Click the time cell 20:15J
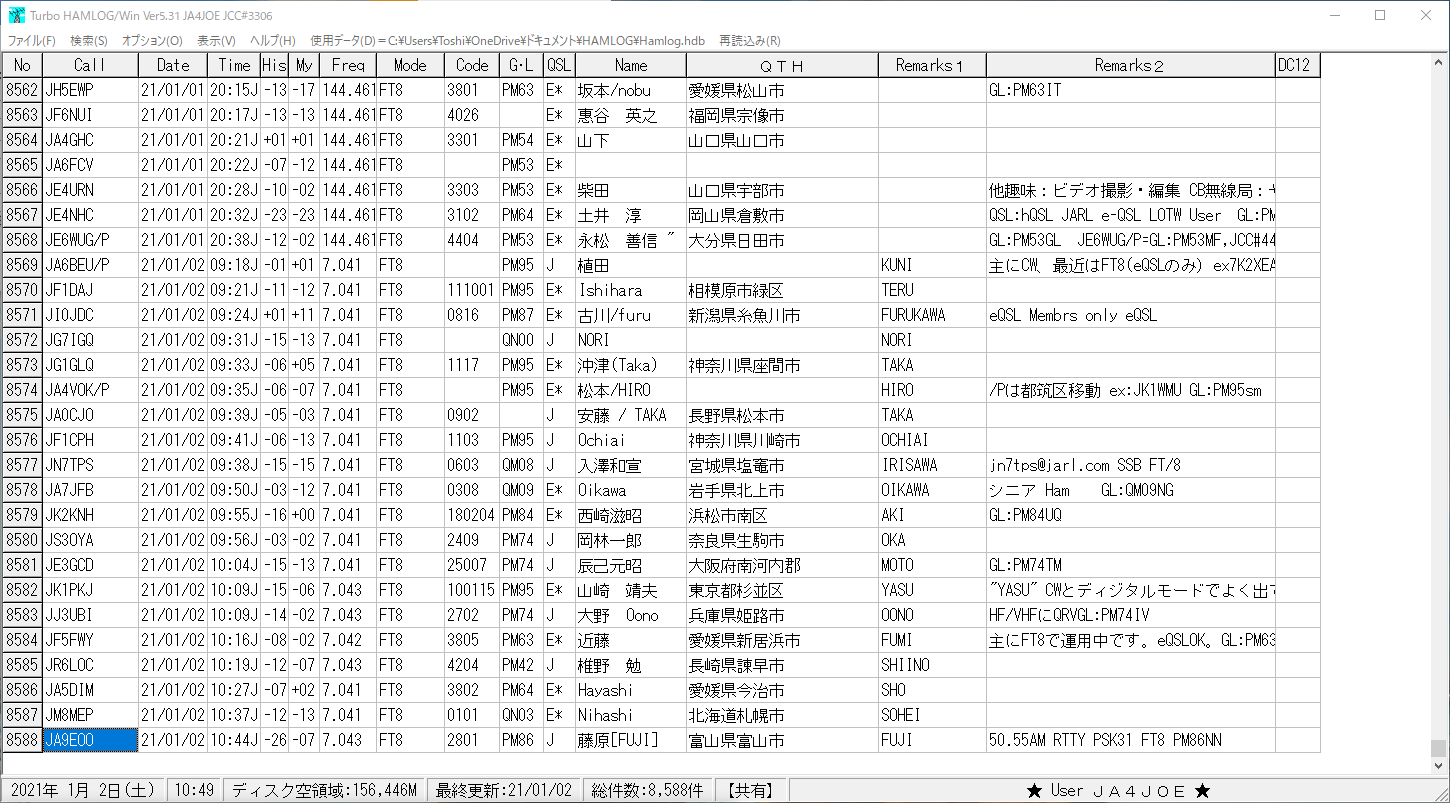Screen dimensions: 1450x803 click(234, 90)
